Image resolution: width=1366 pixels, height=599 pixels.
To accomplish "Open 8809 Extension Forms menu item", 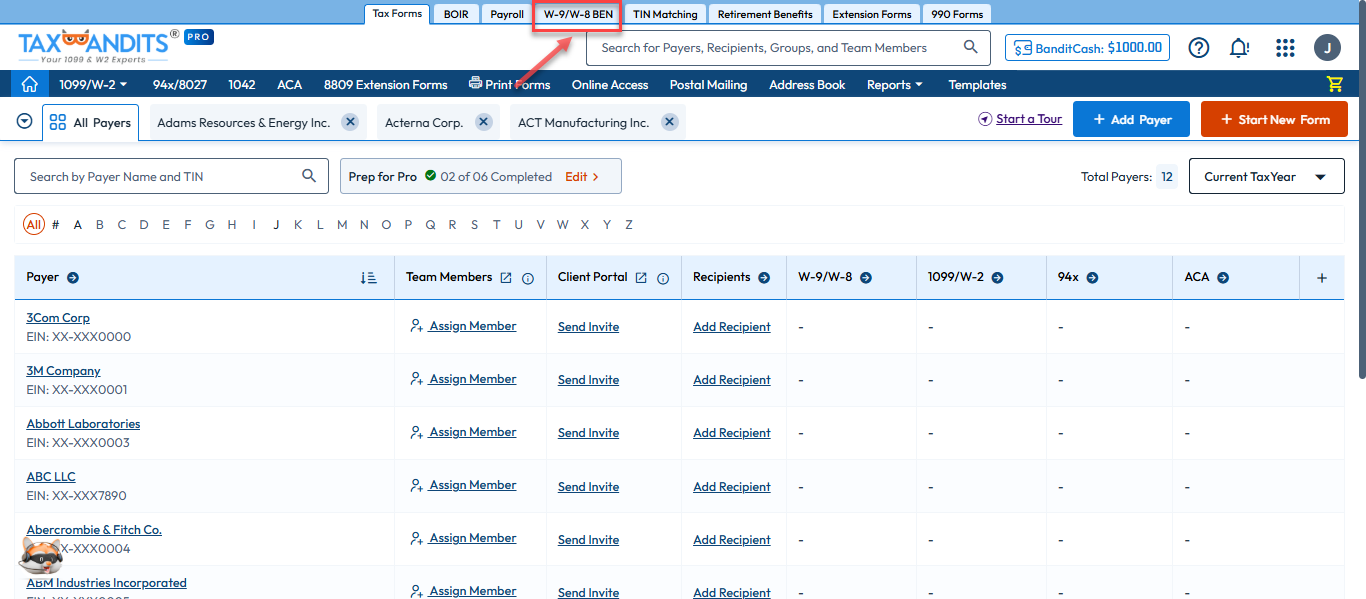I will click(385, 84).
